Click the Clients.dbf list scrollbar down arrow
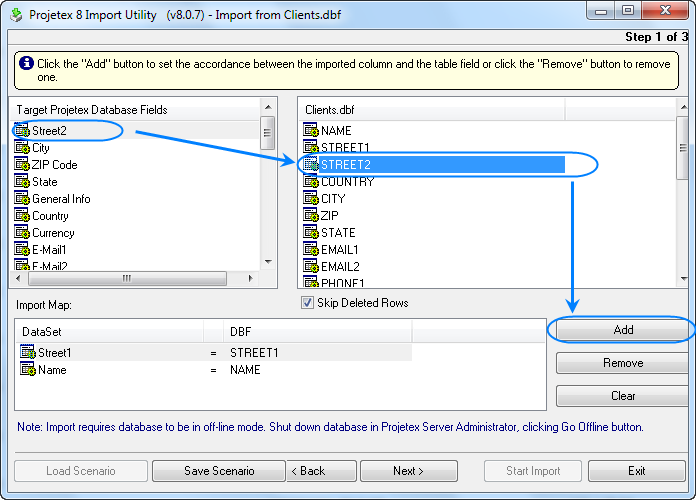696x500 pixels. pyautogui.click(x=684, y=279)
